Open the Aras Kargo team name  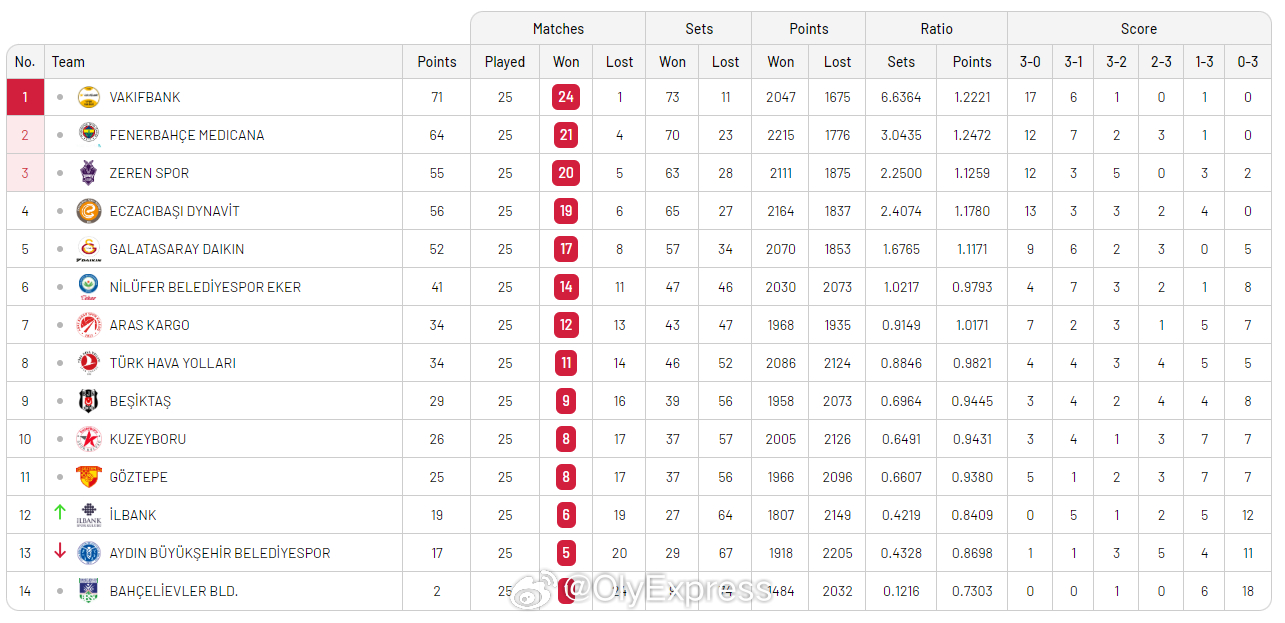(149, 325)
